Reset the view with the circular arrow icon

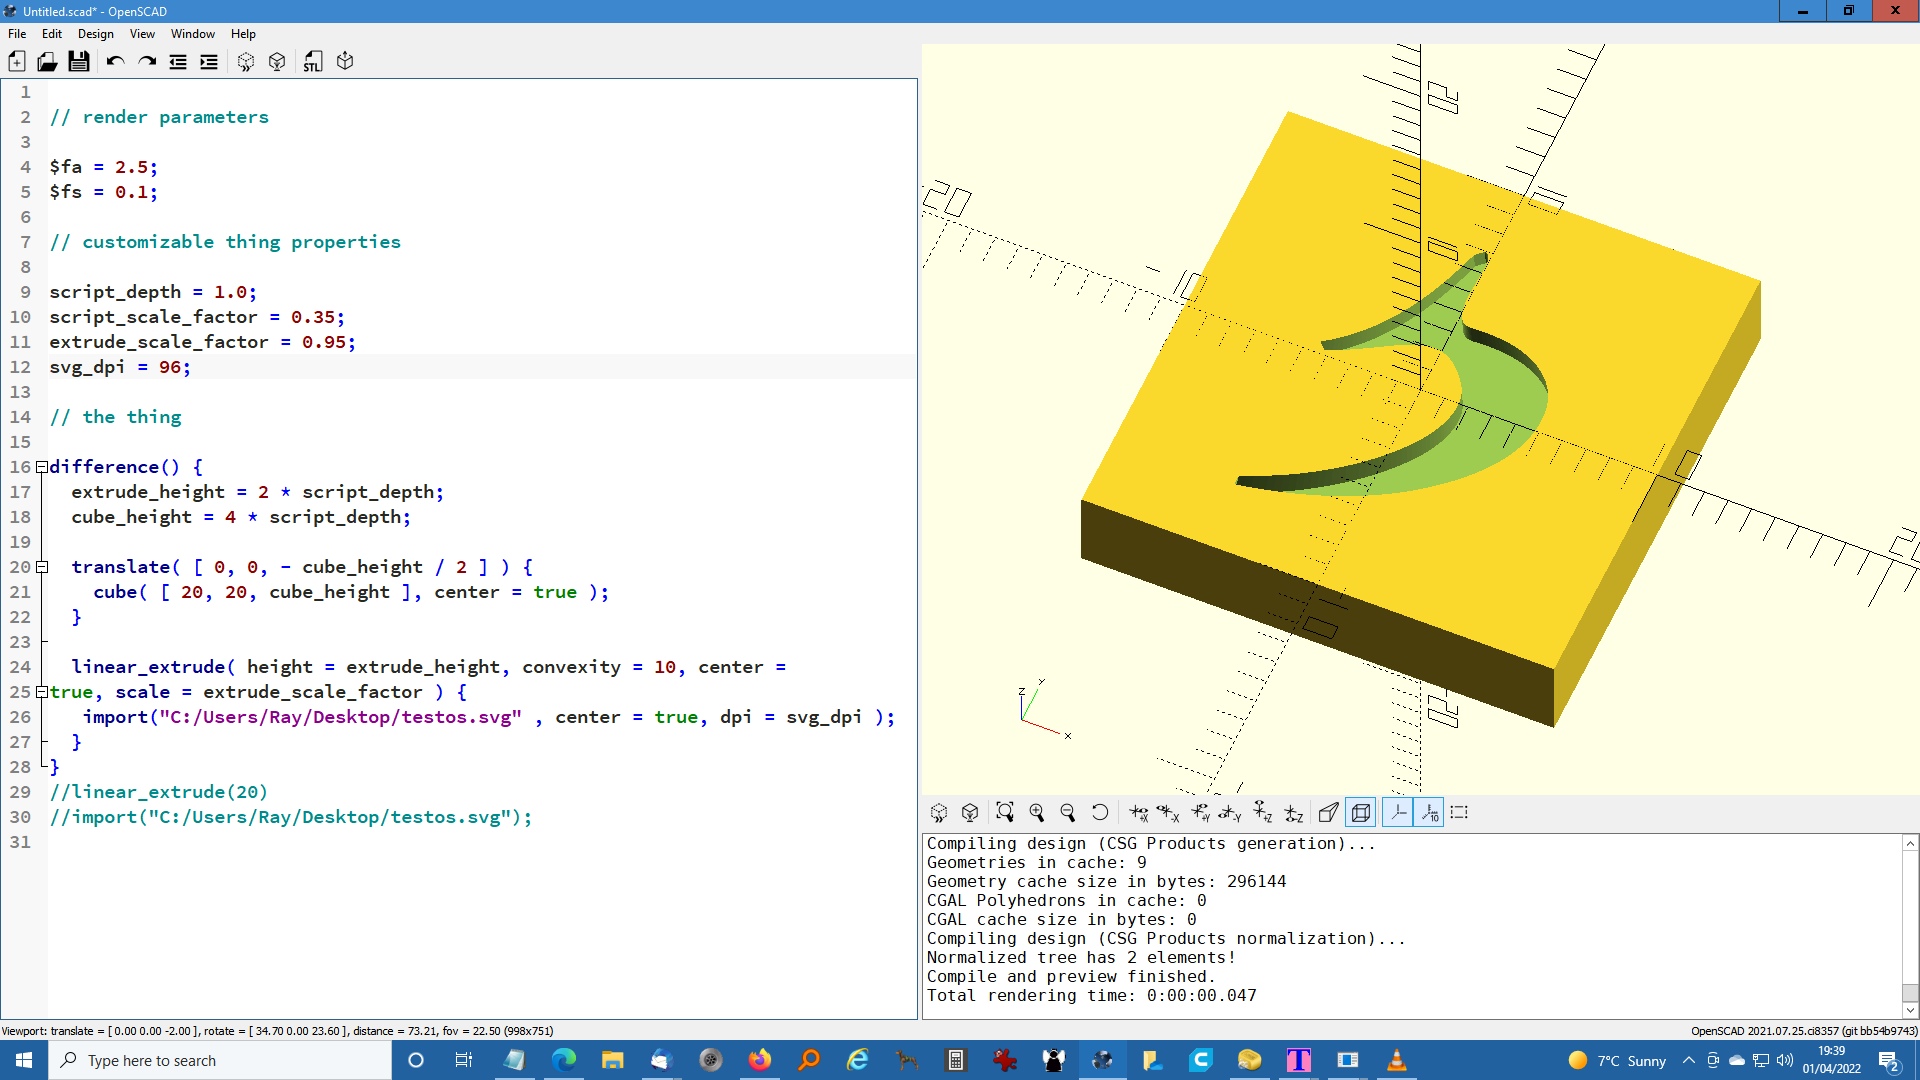click(x=1100, y=813)
